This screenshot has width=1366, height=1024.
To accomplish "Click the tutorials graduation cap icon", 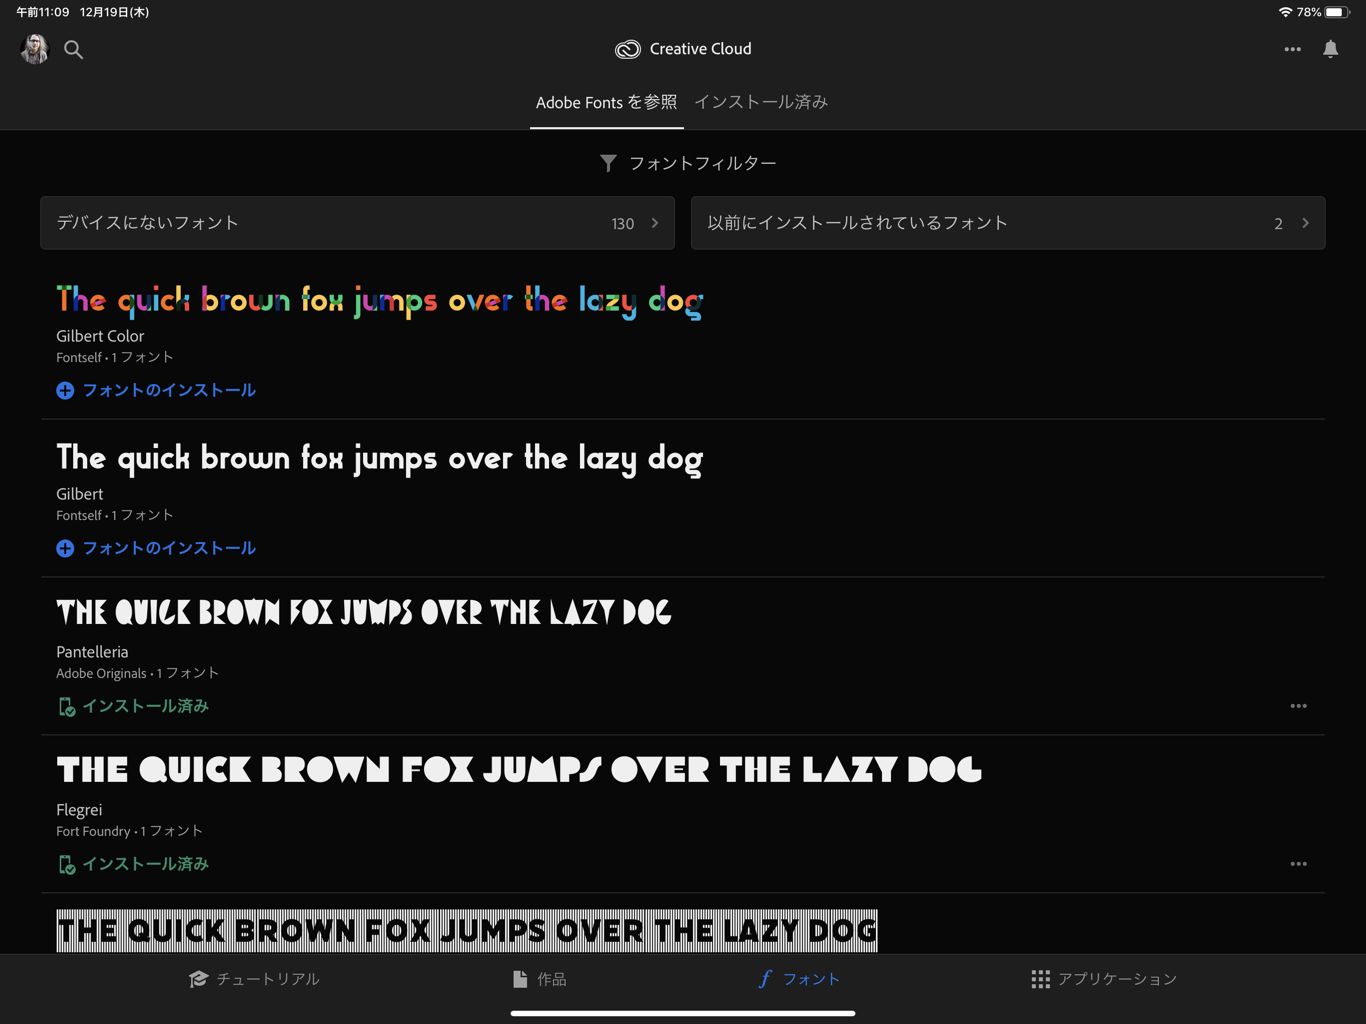I will coord(198,979).
